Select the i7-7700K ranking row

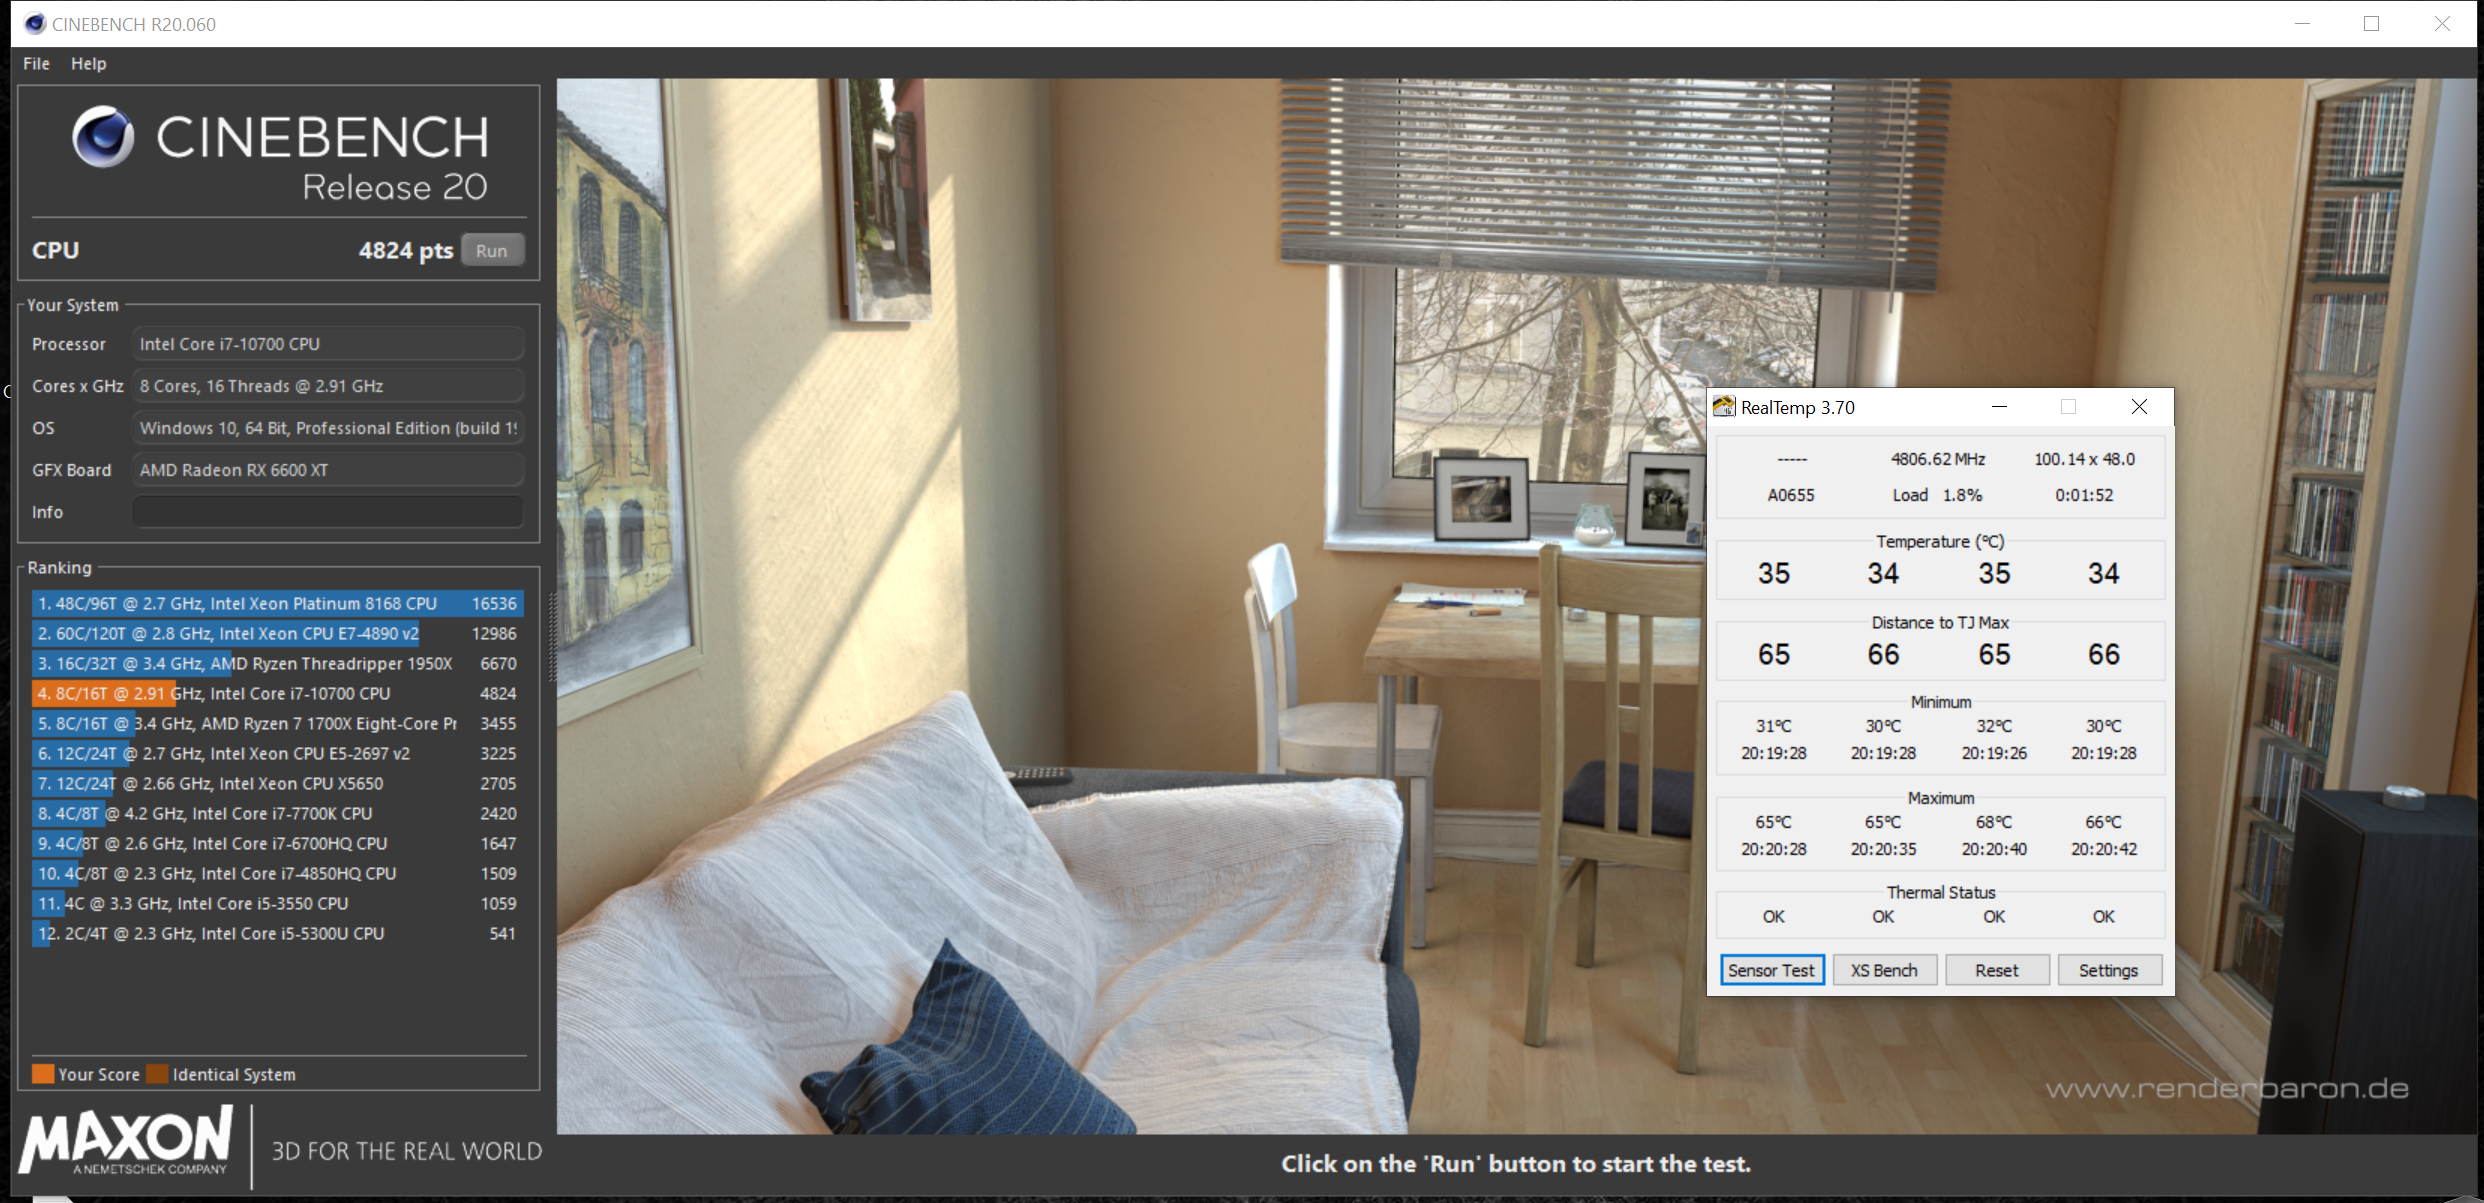(x=277, y=813)
